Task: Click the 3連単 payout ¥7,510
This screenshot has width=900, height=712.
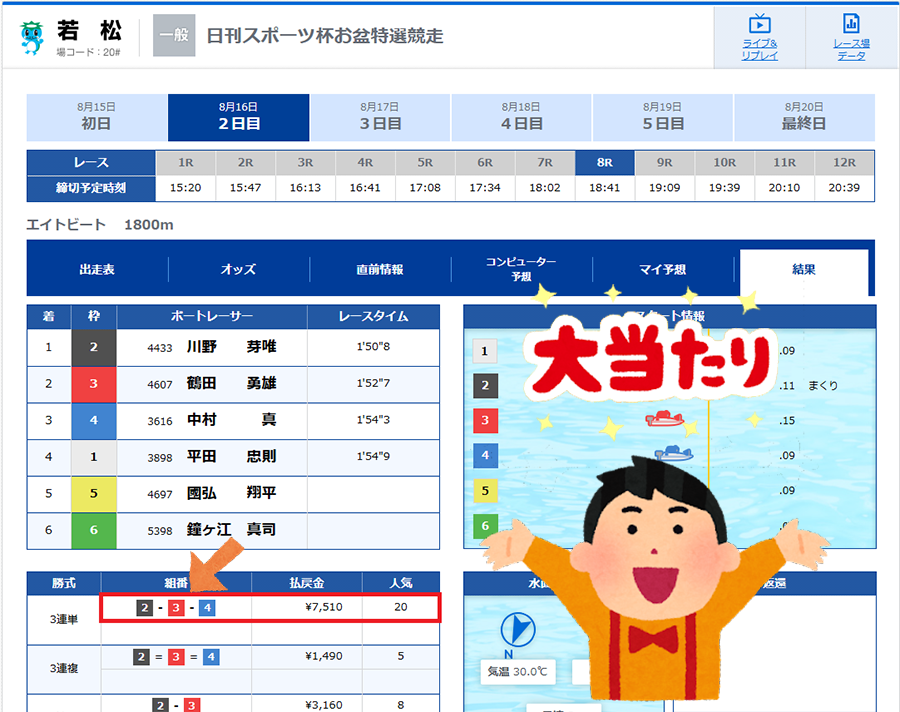Action: click(x=324, y=607)
